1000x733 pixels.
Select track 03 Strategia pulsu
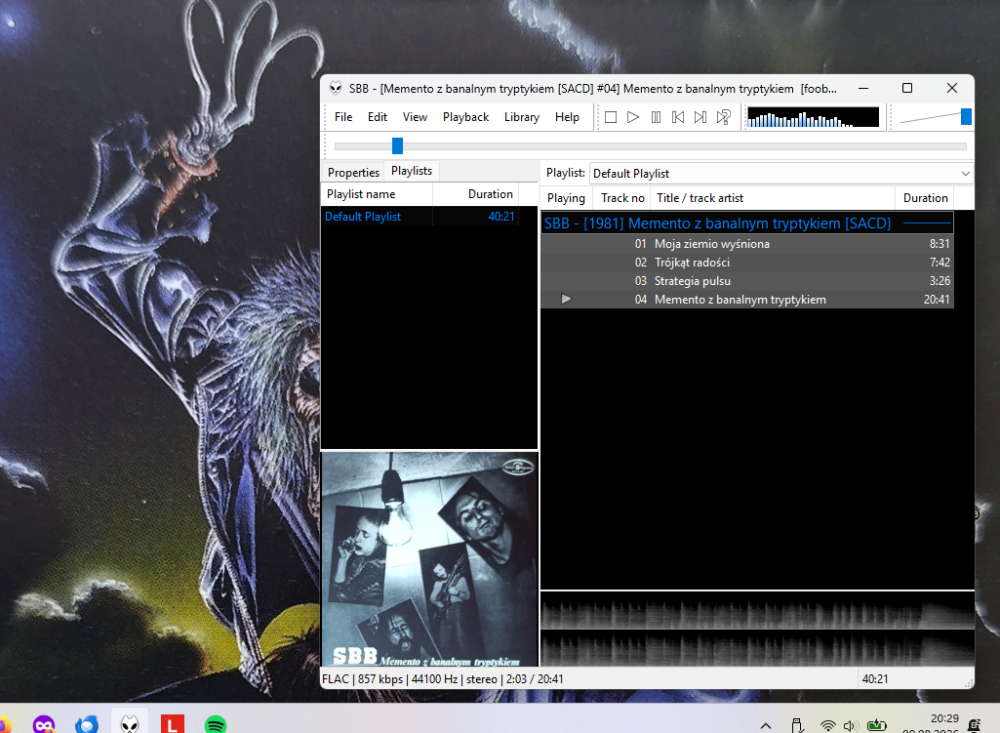(x=747, y=281)
